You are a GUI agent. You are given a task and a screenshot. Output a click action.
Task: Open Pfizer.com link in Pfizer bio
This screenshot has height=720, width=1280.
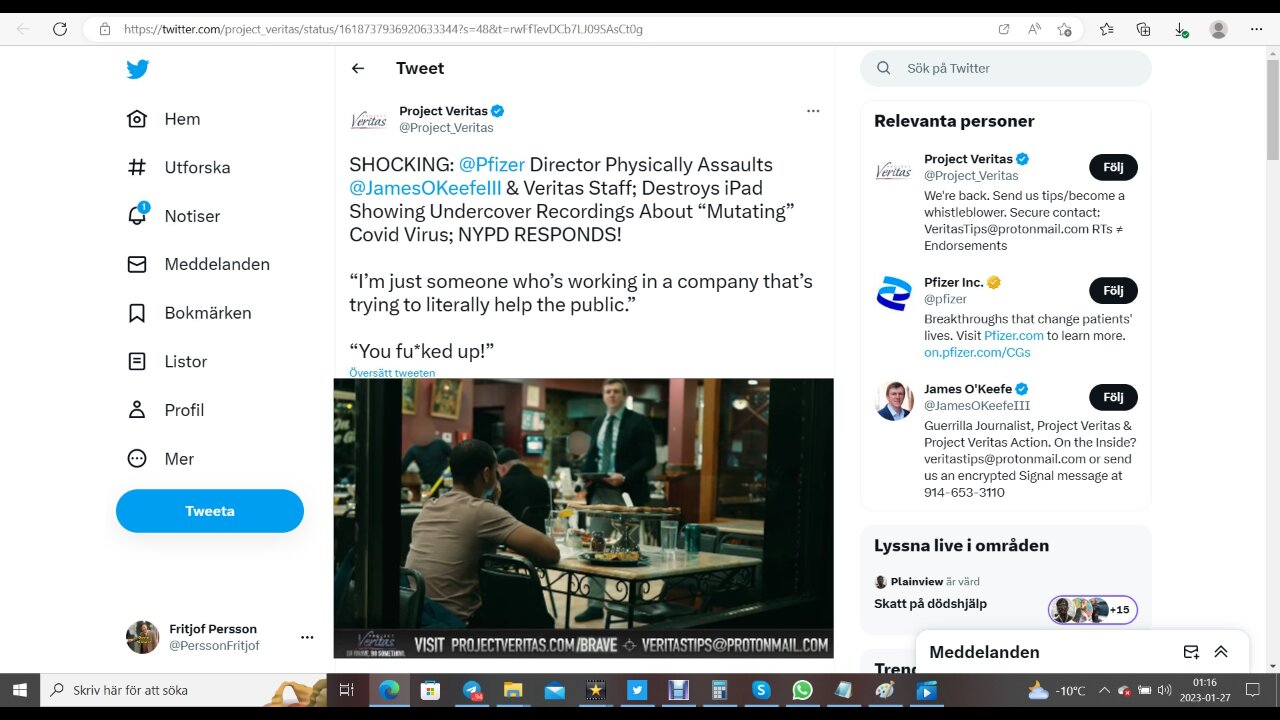(1014, 336)
